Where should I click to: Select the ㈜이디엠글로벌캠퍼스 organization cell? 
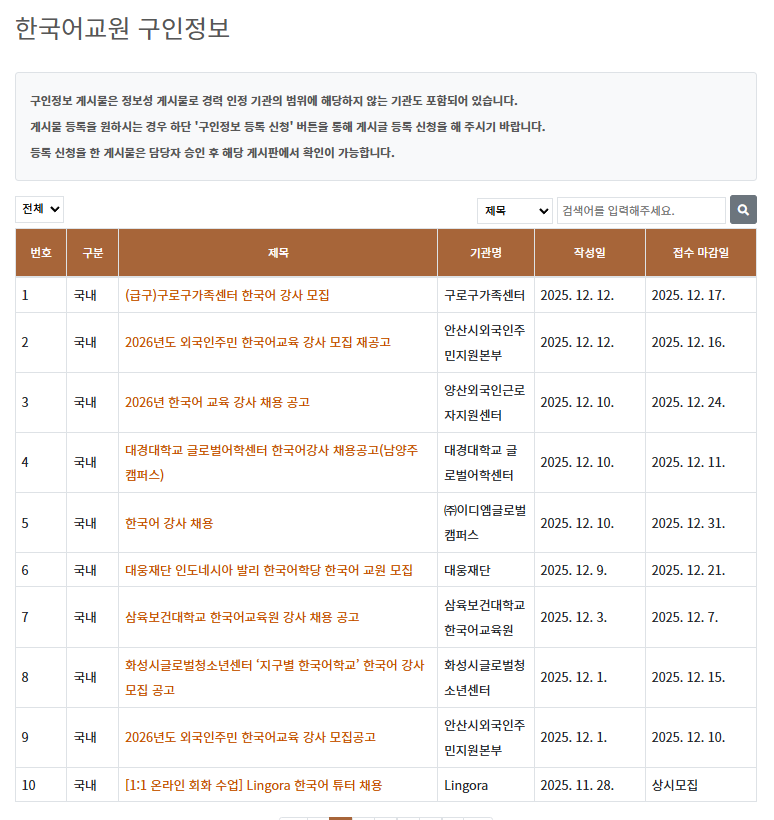pyautogui.click(x=485, y=523)
